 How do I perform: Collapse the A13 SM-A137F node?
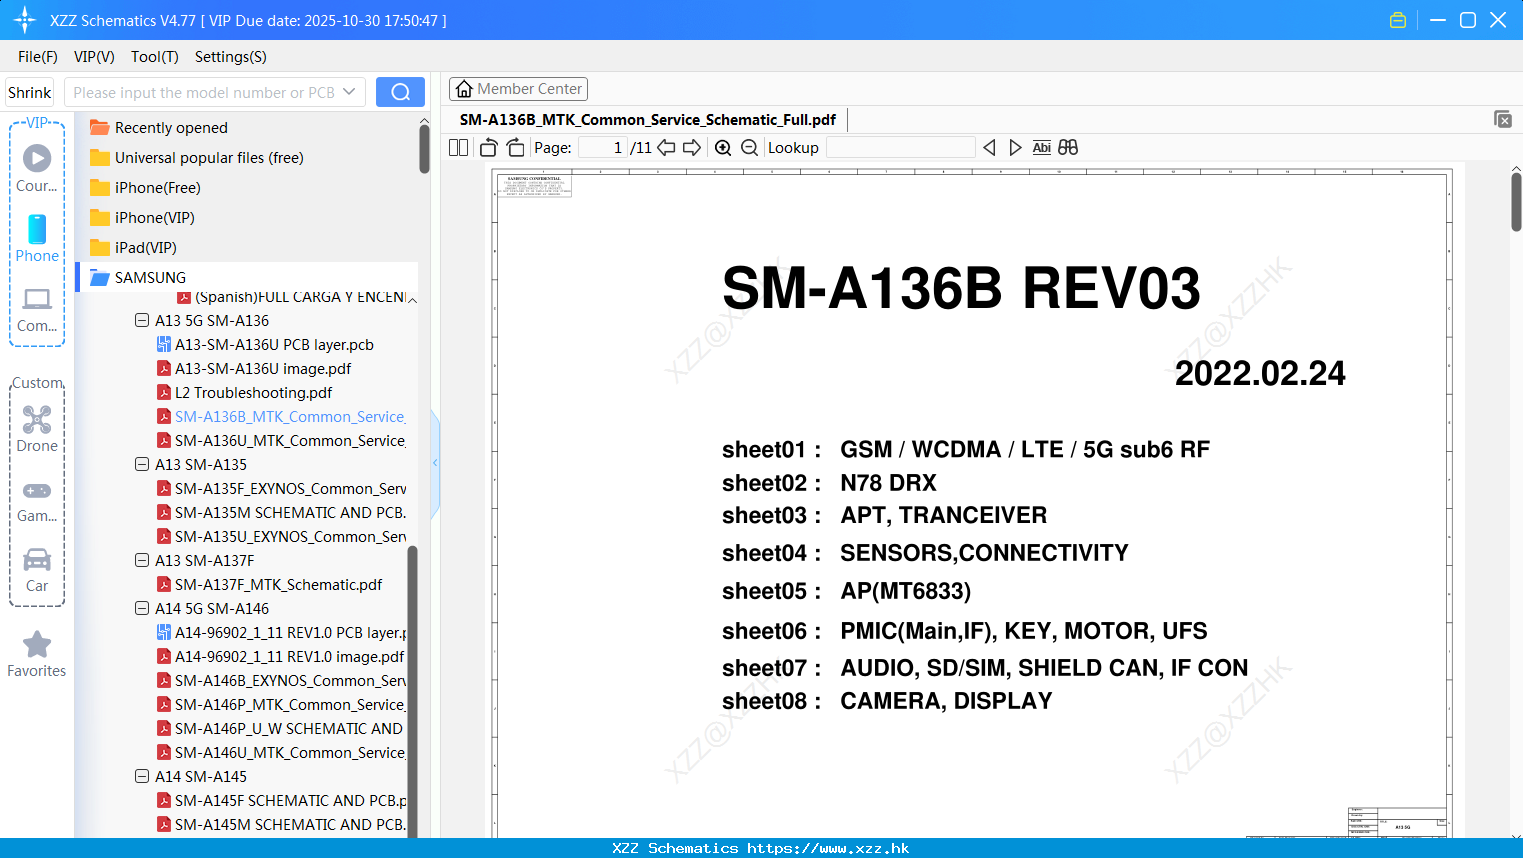tap(142, 560)
